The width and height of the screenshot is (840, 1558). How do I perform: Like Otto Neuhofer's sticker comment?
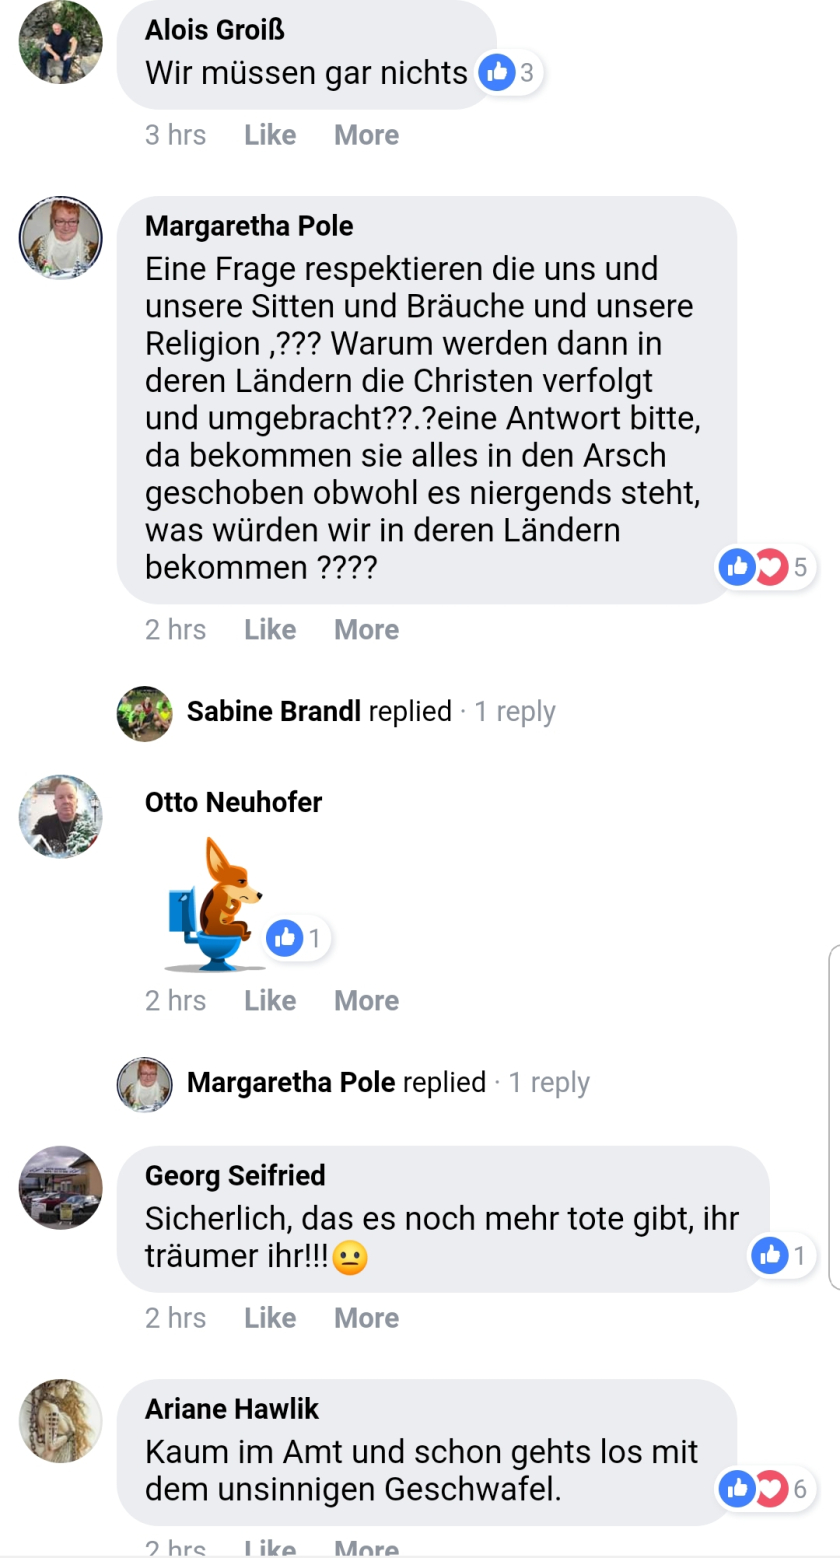(x=270, y=1001)
